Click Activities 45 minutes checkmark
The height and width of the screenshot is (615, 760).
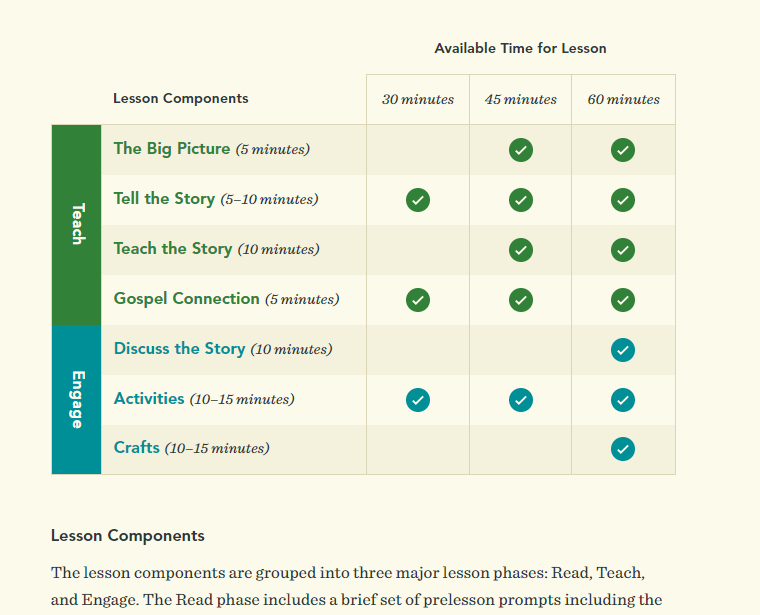[x=521, y=400]
